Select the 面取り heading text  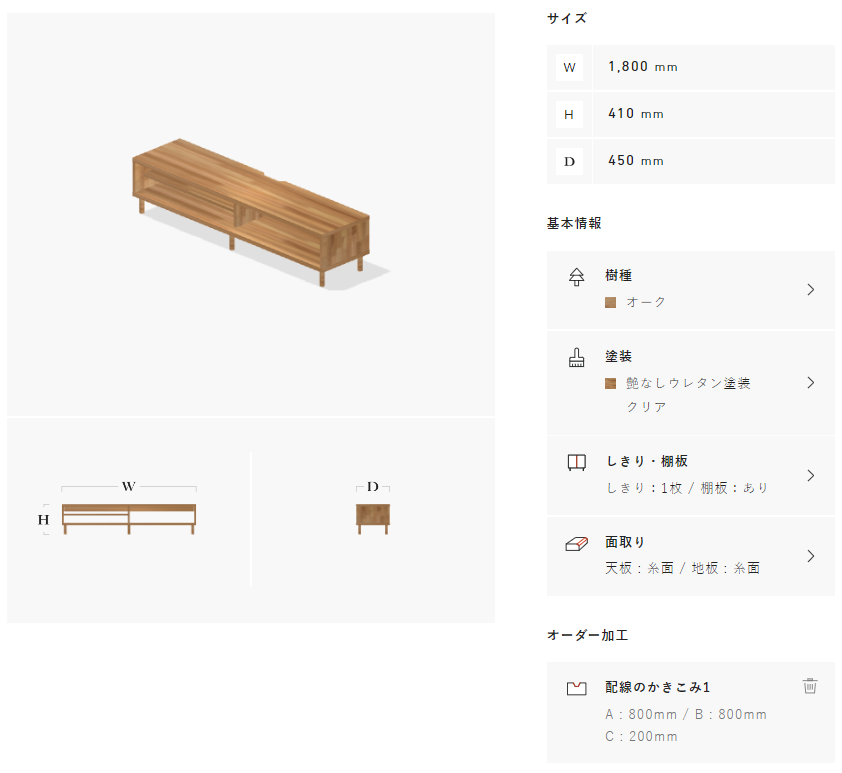[625, 542]
